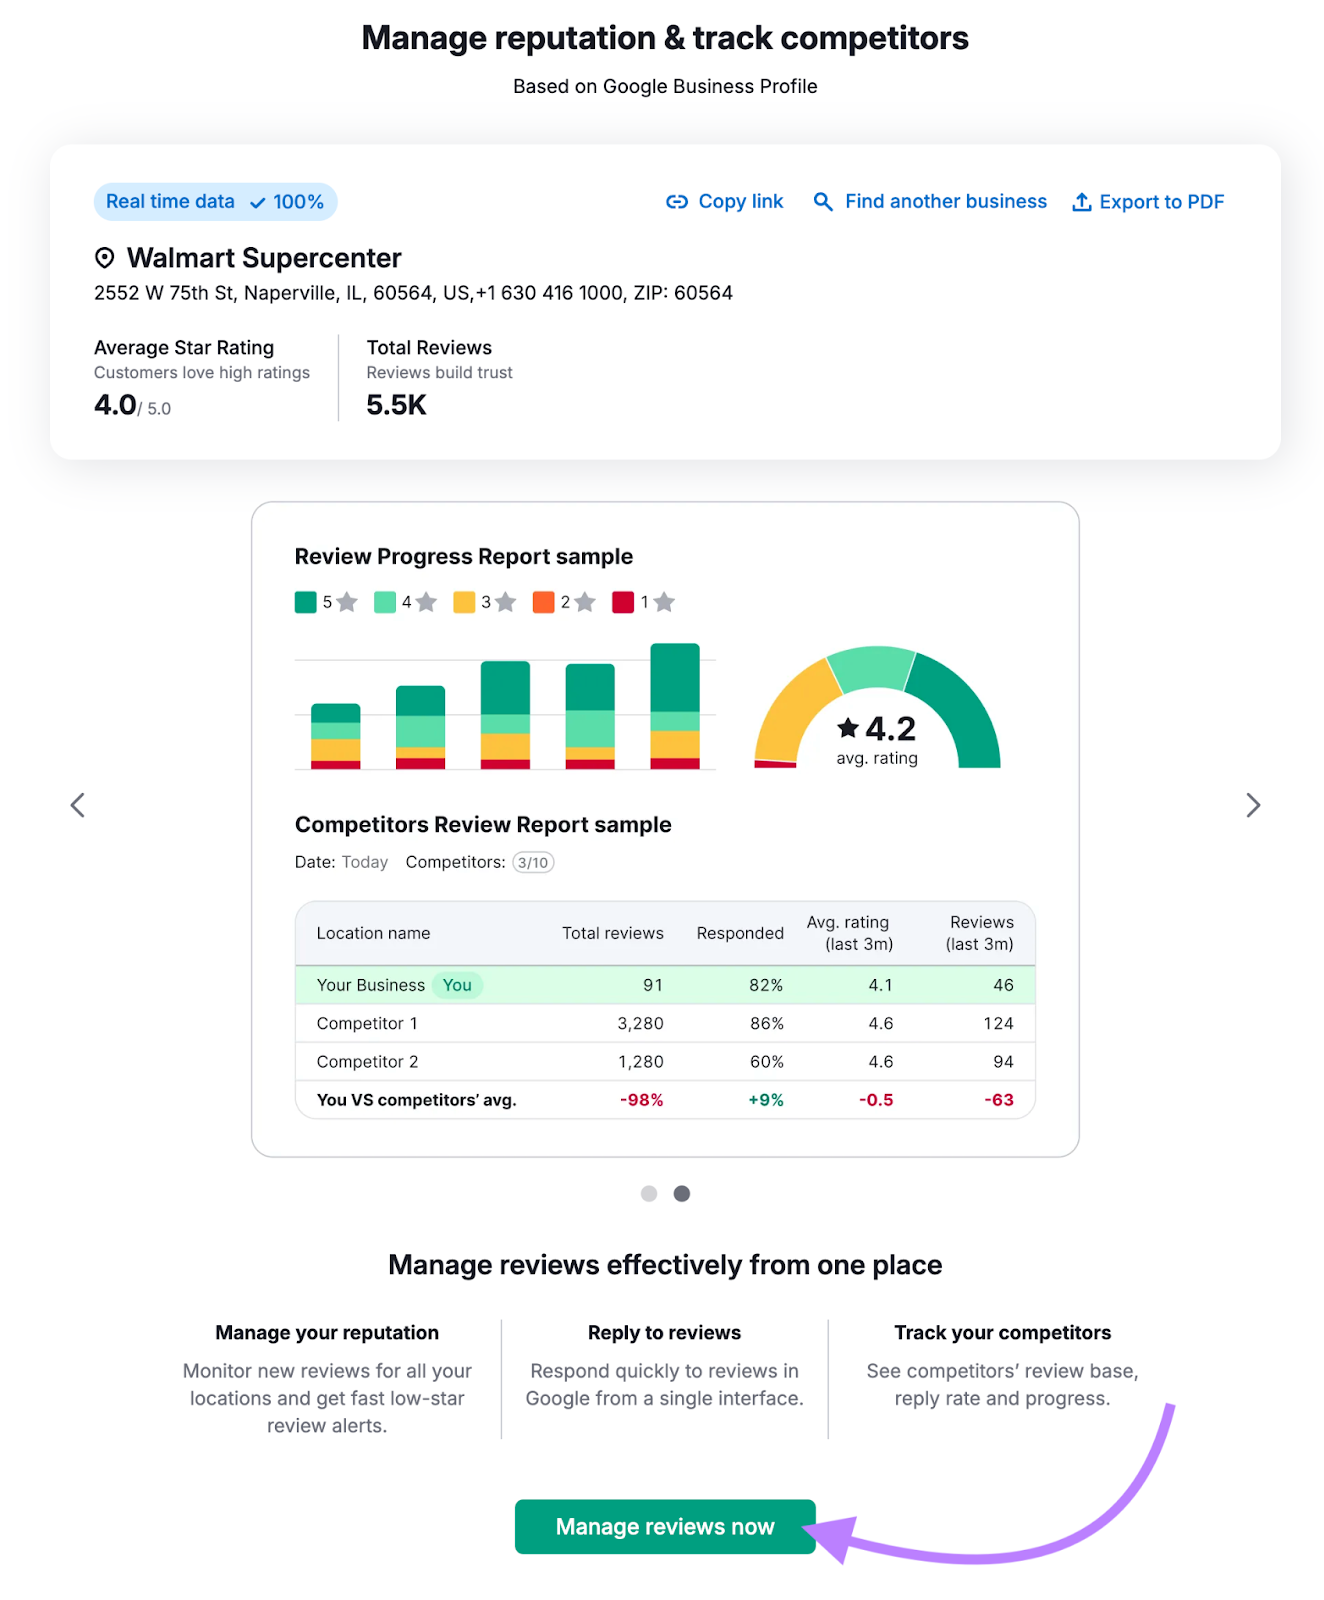Toggle the 5-star legend swatch
The width and height of the screenshot is (1324, 1600).
(306, 602)
